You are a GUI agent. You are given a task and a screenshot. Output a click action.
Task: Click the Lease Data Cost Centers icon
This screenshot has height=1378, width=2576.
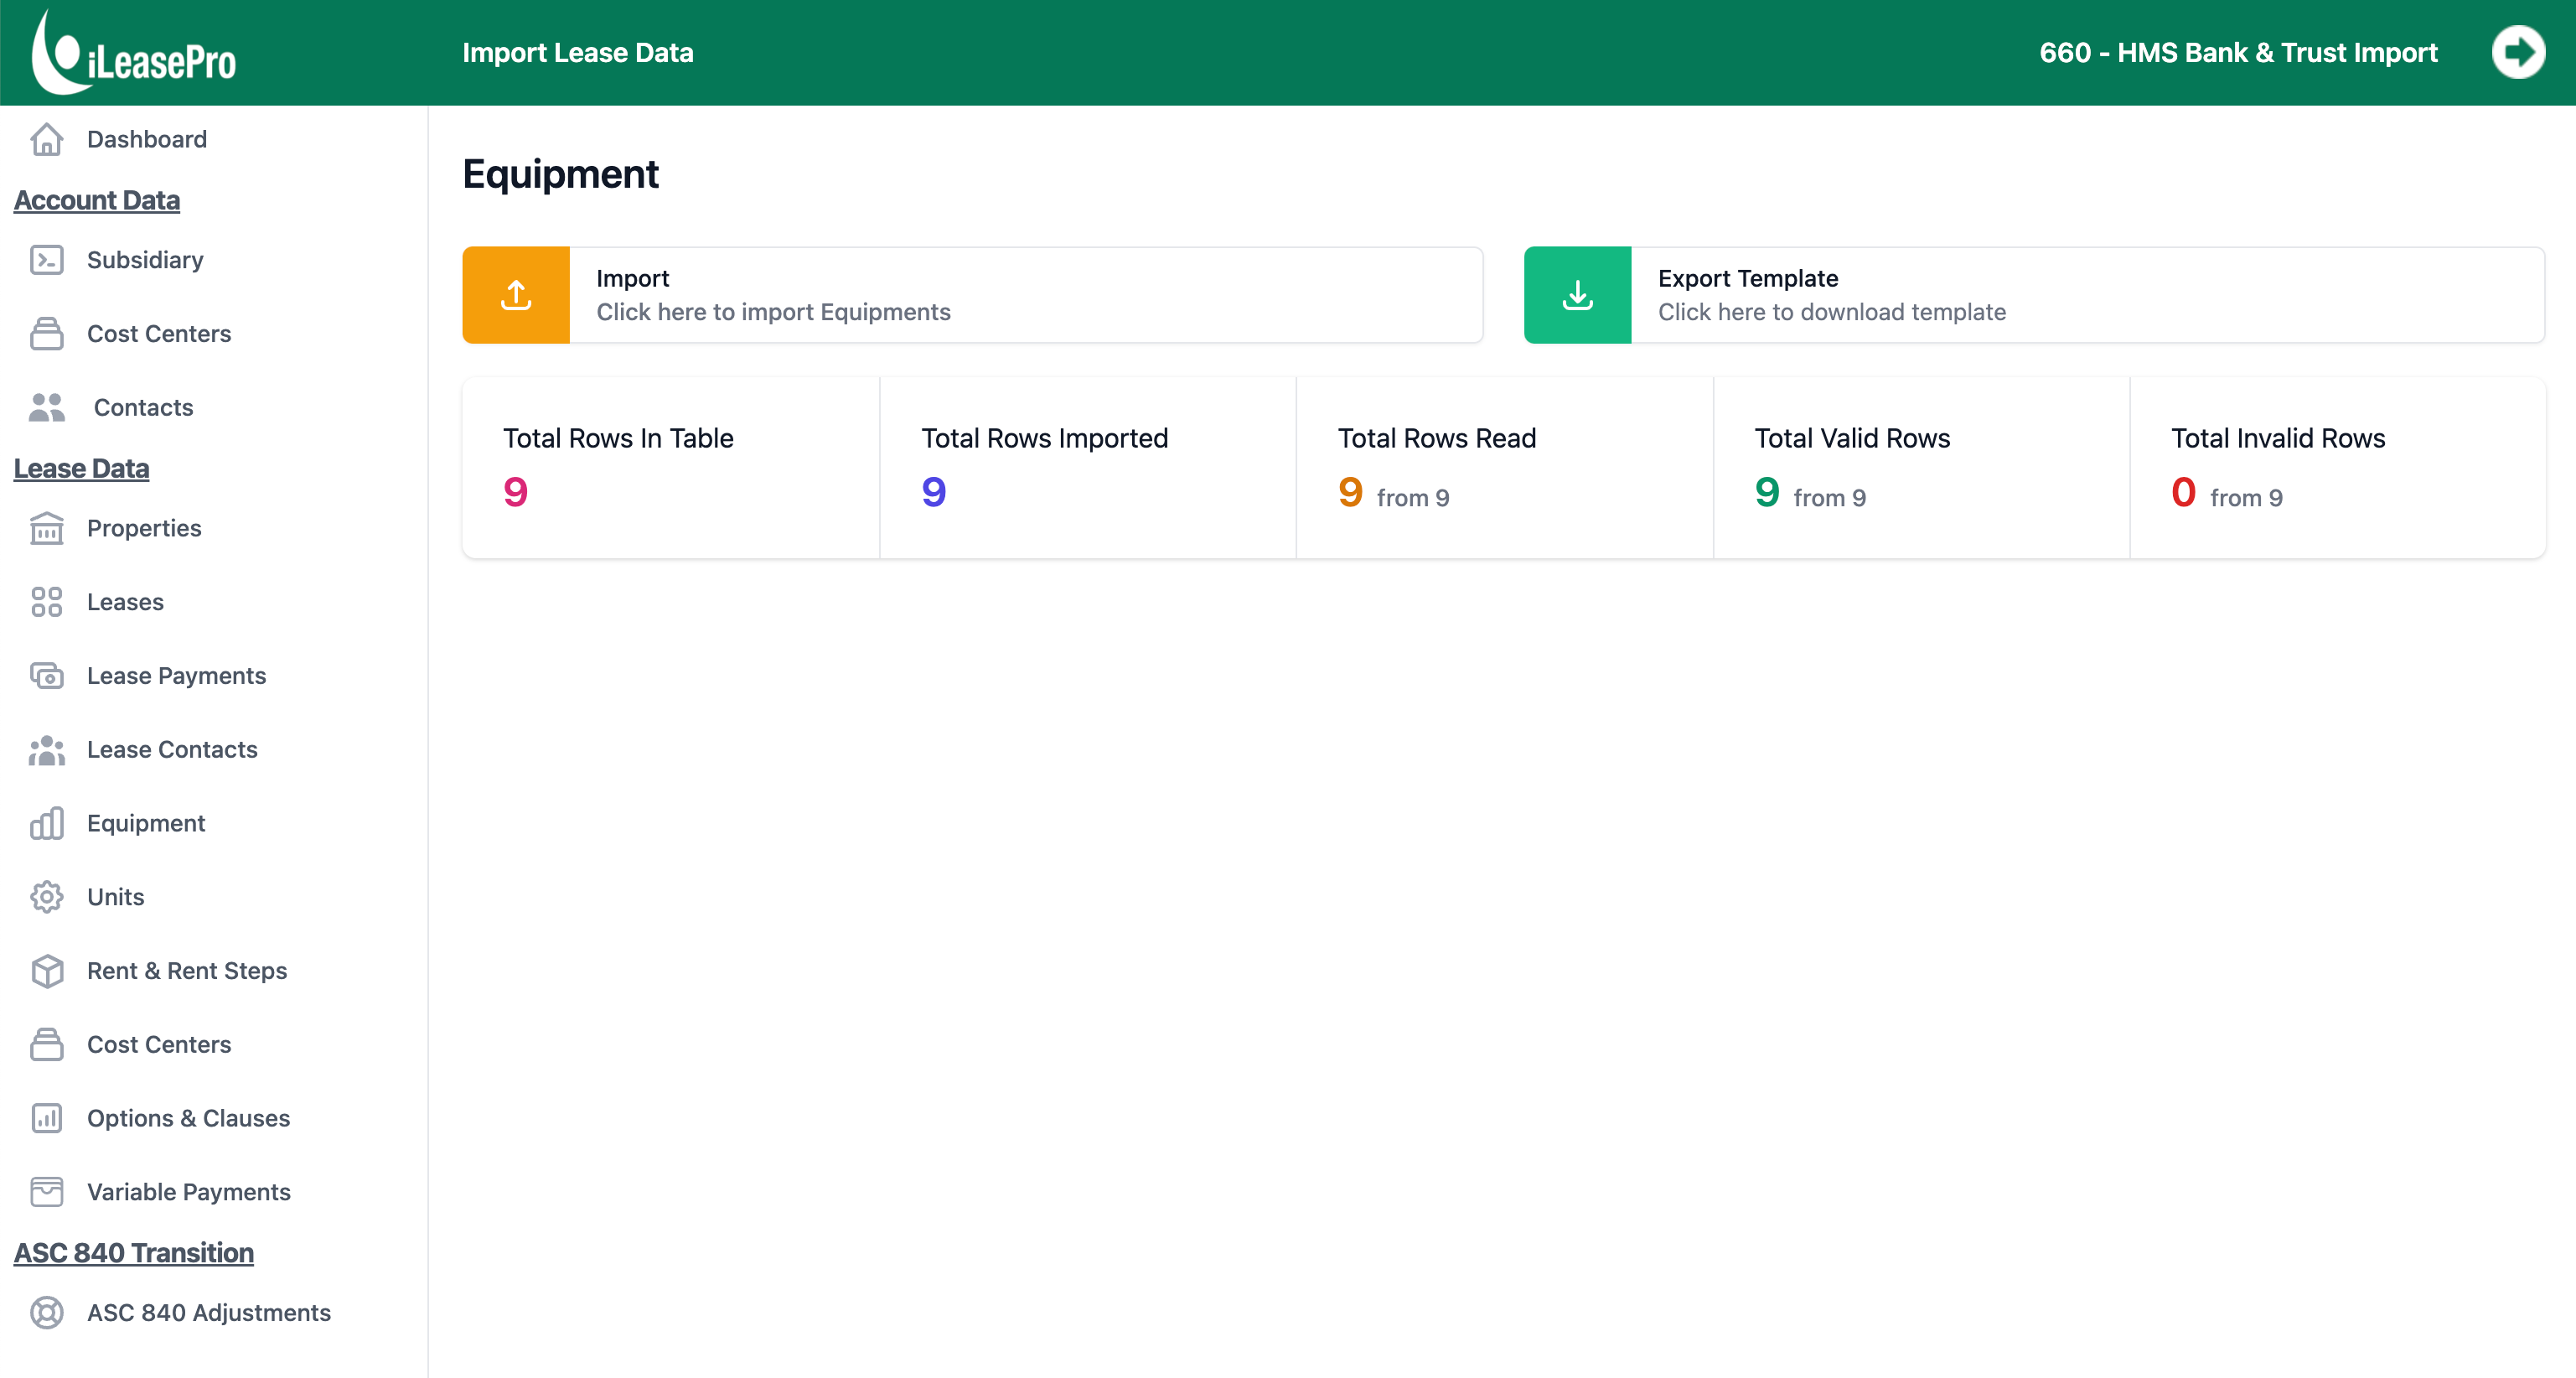46,1045
